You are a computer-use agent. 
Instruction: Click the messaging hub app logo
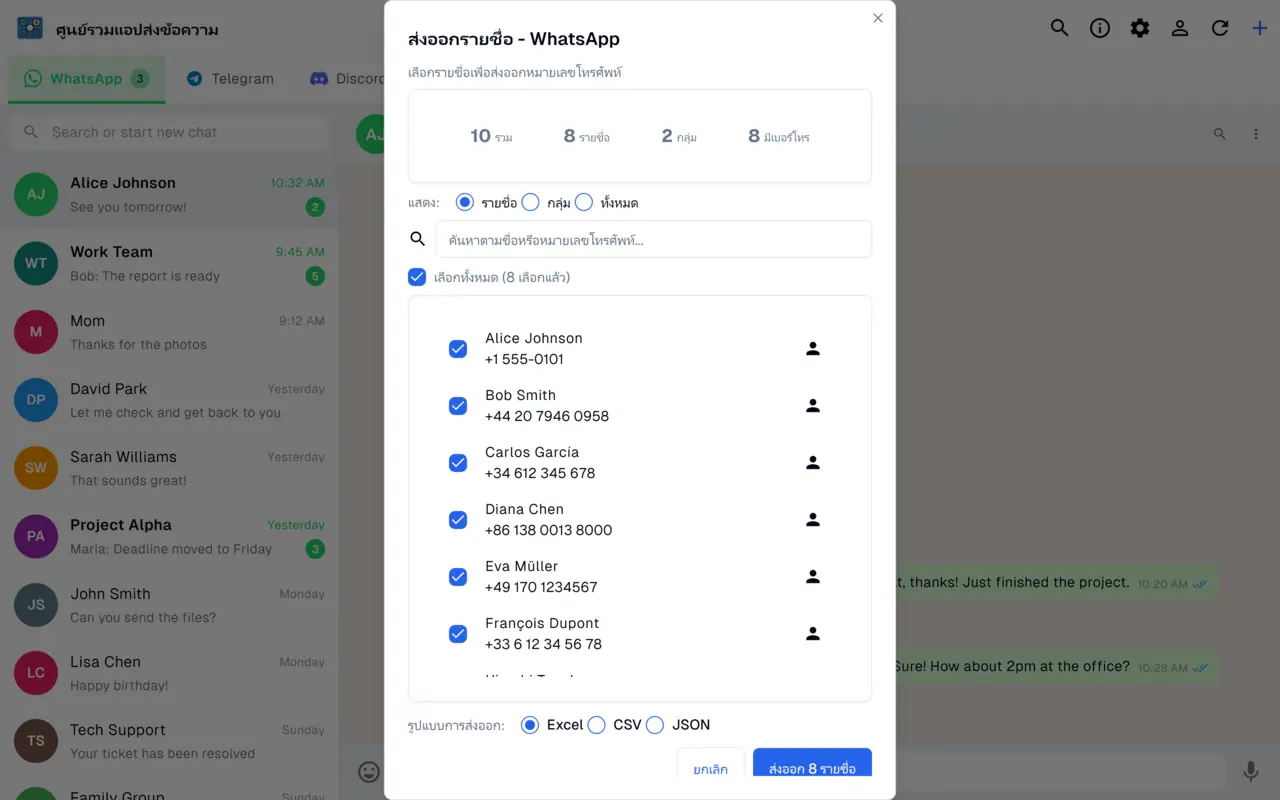pos(30,28)
